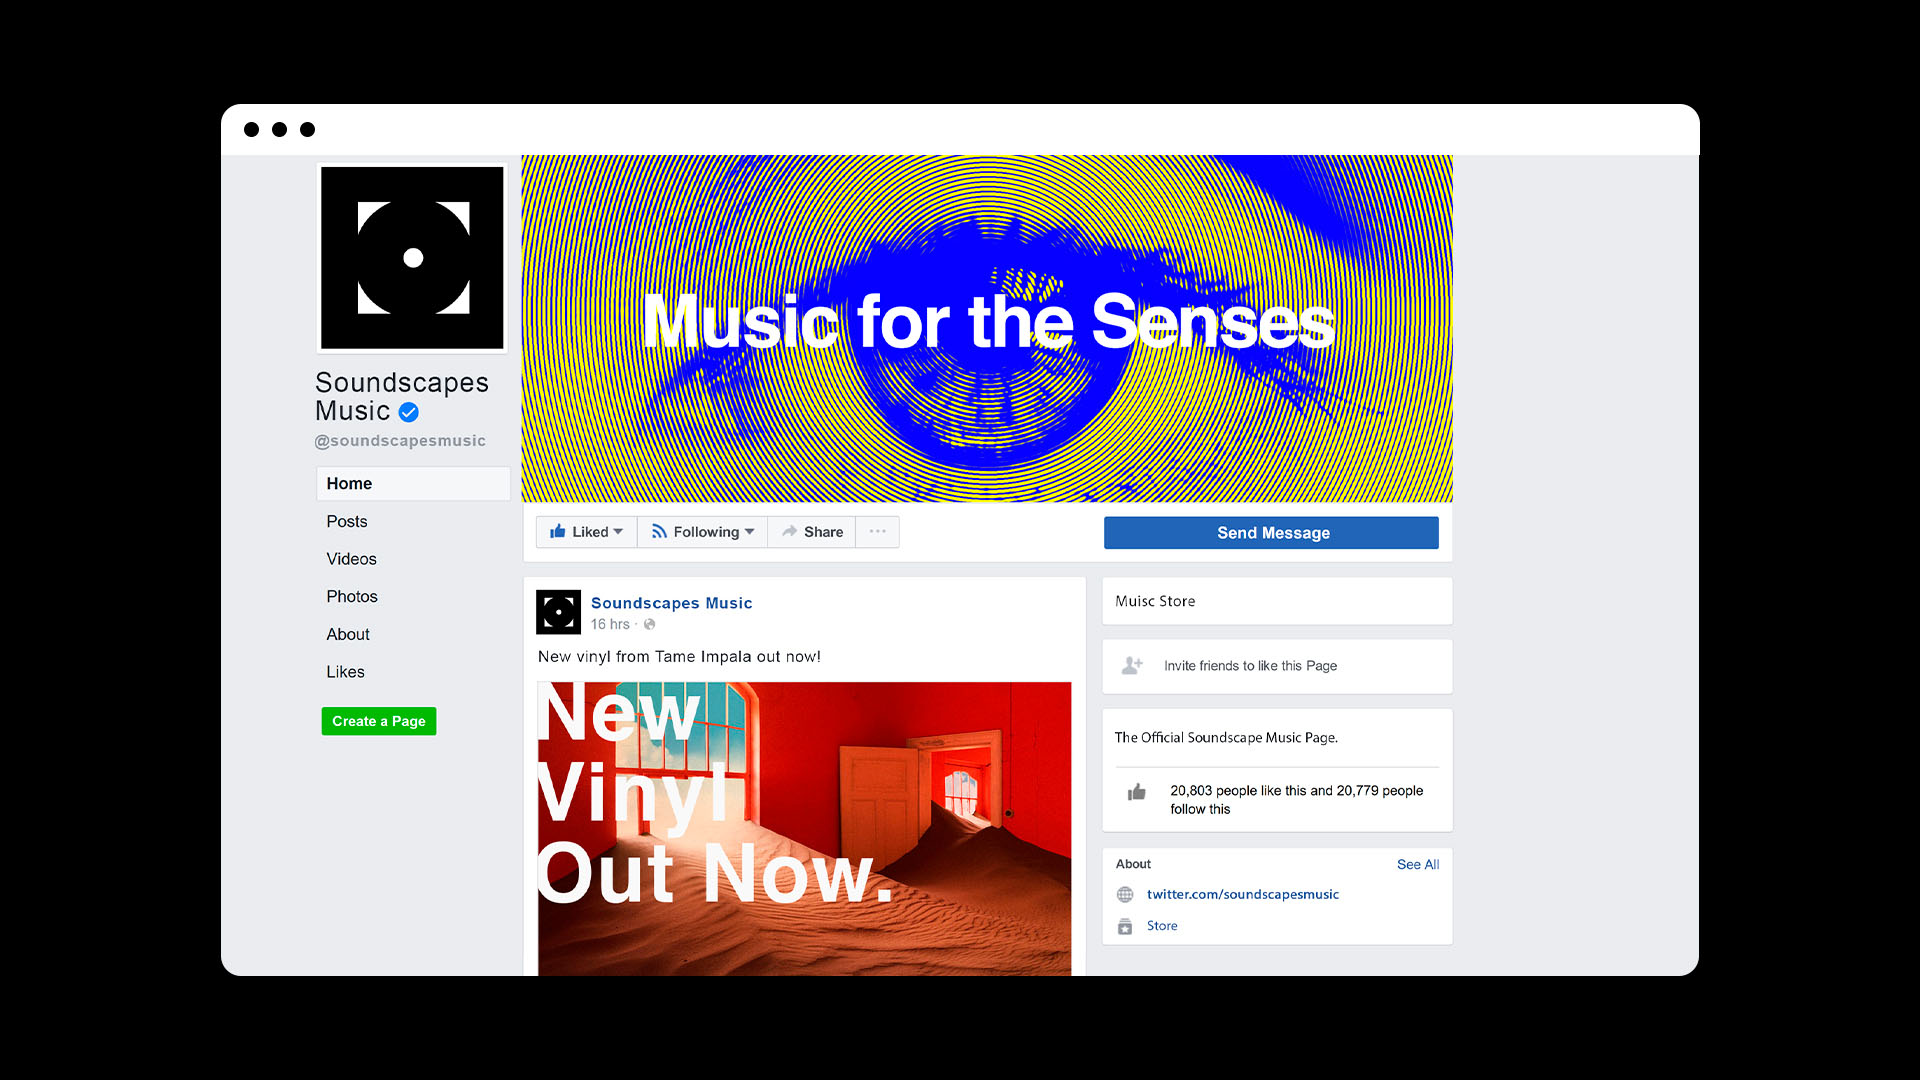Click the Soundscapes Music profile logo
Screen dimensions: 1920x1080
pyautogui.click(x=412, y=258)
